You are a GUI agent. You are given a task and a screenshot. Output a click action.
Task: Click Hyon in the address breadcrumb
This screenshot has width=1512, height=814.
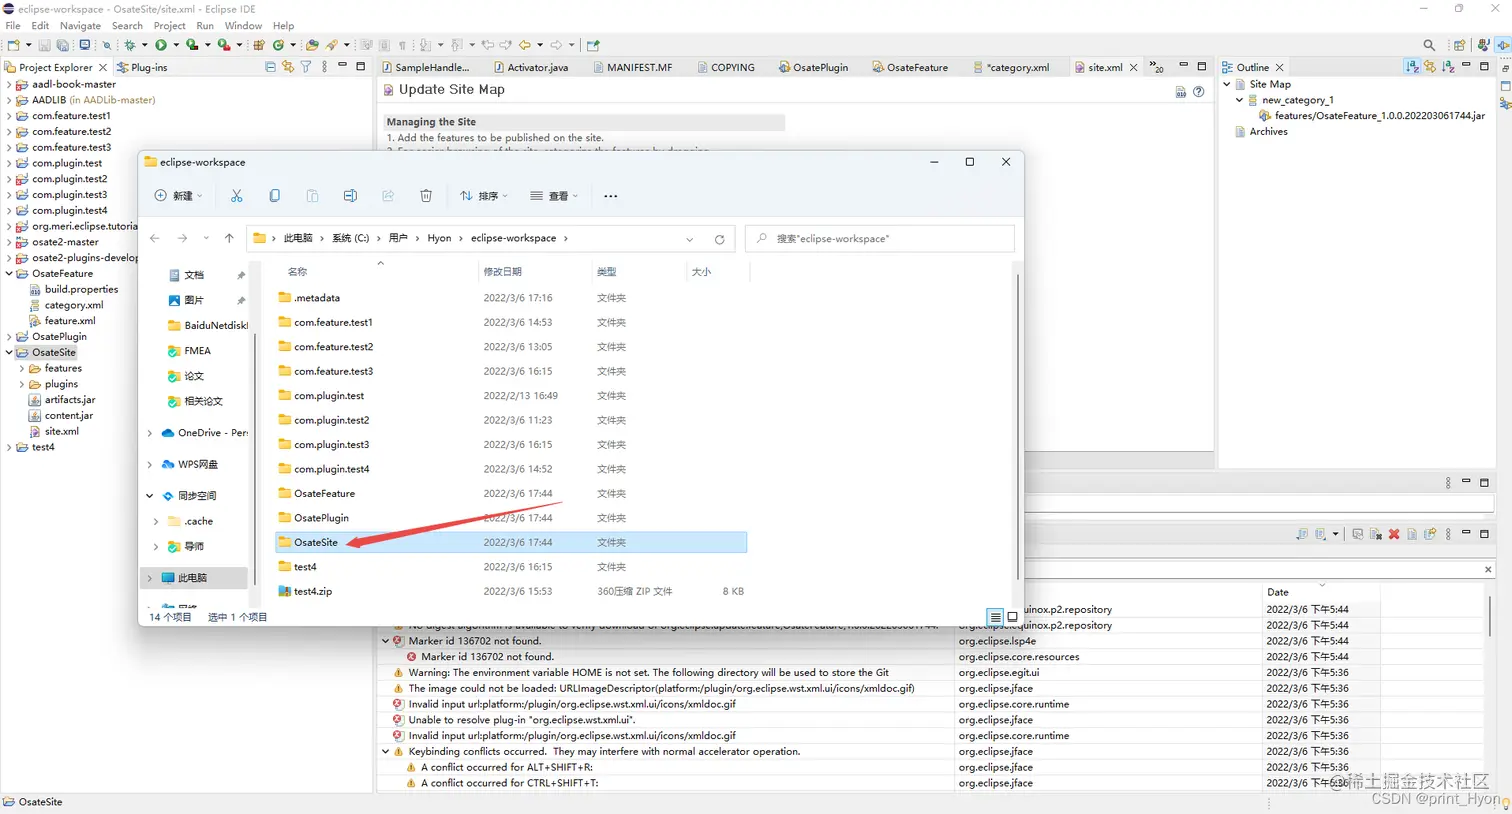click(439, 238)
